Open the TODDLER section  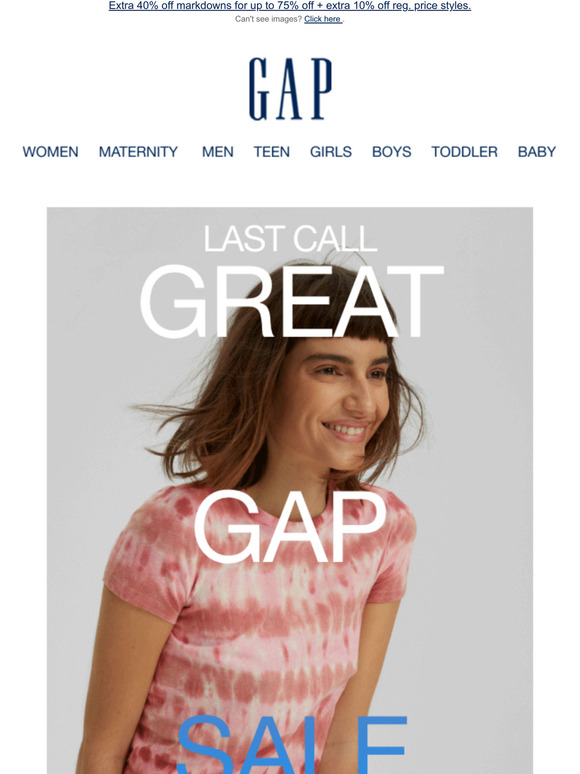[464, 152]
